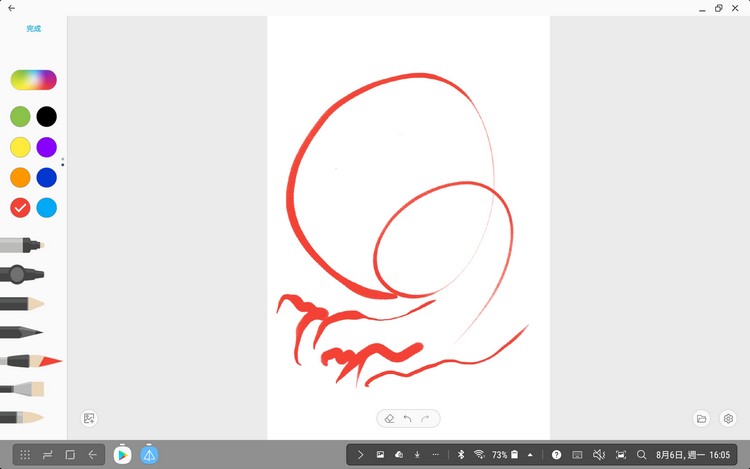
Task: Choose the green color swatch
Action: click(x=20, y=117)
